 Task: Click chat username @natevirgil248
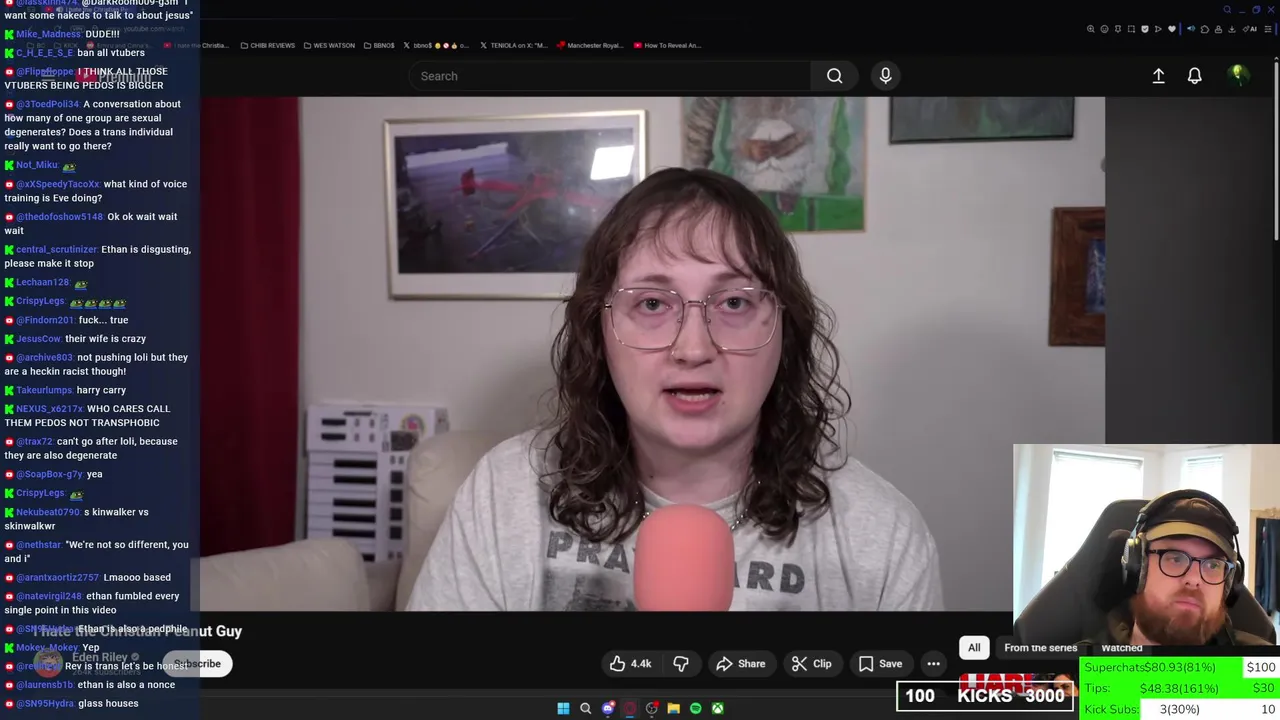tap(49, 596)
